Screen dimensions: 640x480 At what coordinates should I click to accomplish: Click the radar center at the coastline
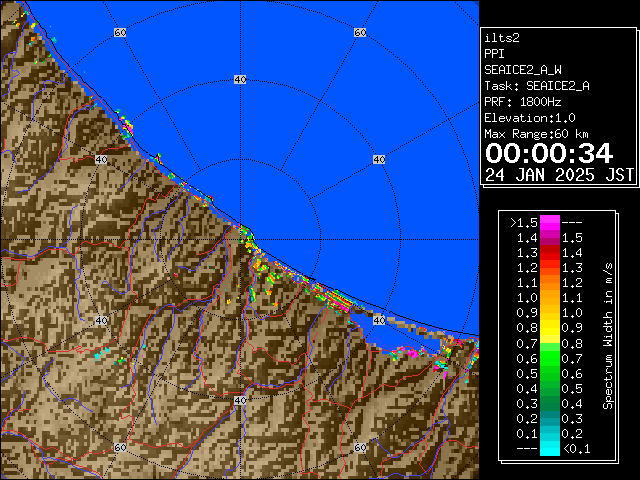tap(240, 240)
